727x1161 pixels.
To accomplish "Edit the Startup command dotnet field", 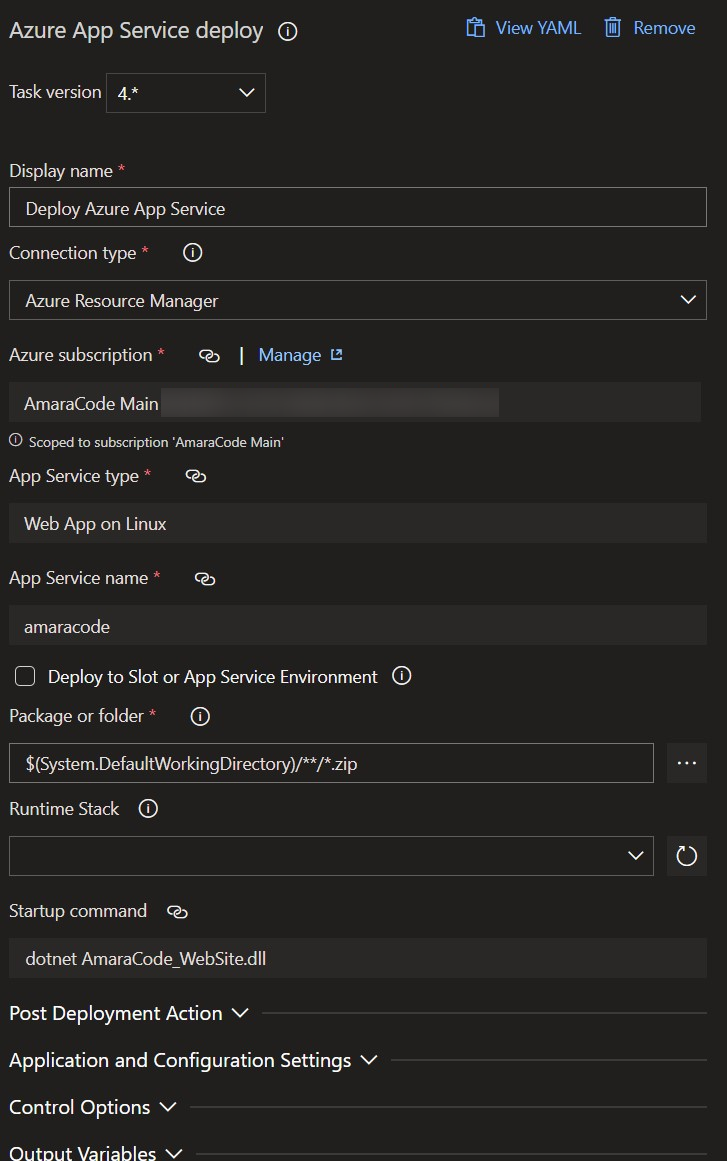I will 358,958.
